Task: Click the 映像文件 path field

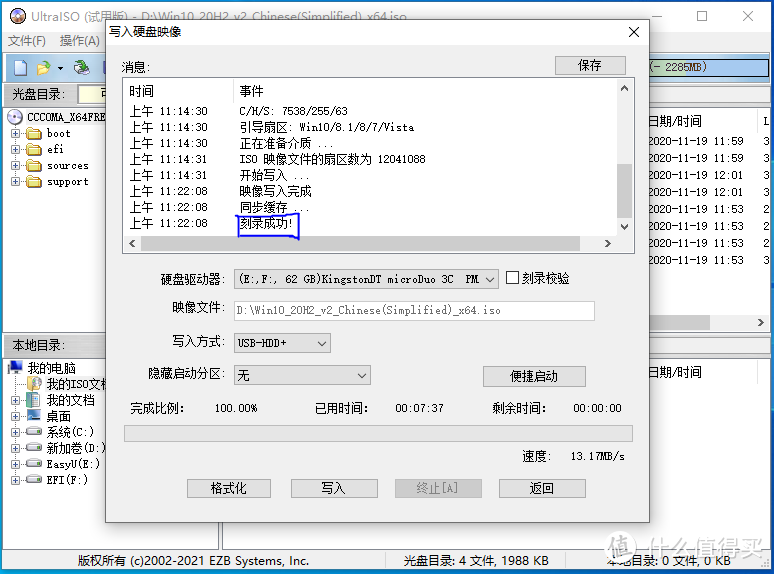Action: pos(414,310)
